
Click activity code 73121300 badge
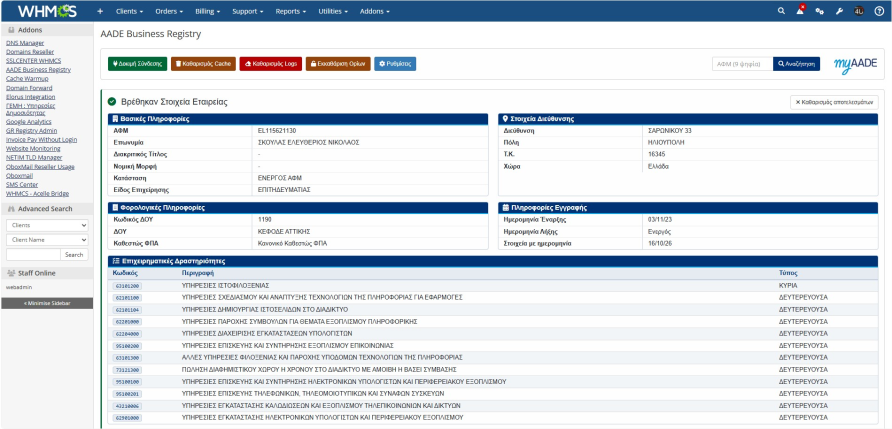pos(128,369)
